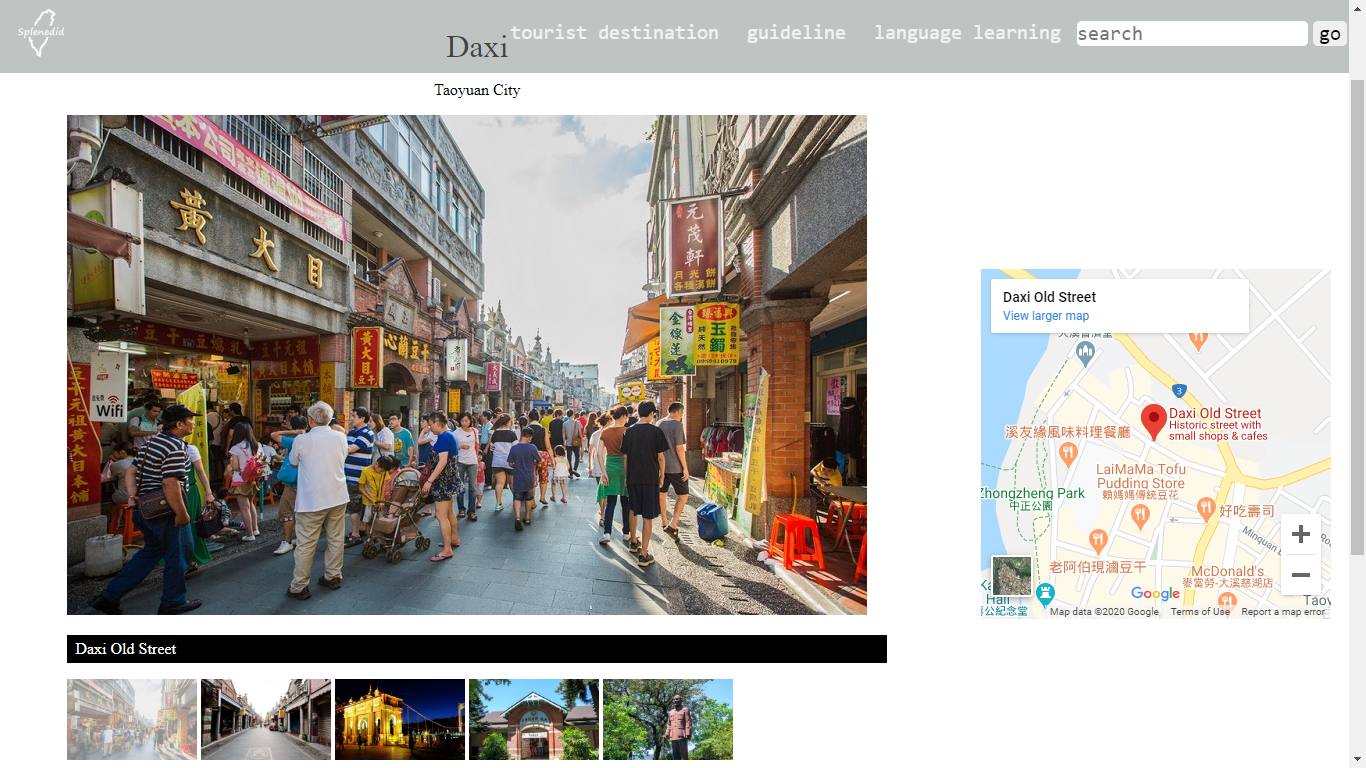Select the illuminated bridge night thumbnail

400,719
